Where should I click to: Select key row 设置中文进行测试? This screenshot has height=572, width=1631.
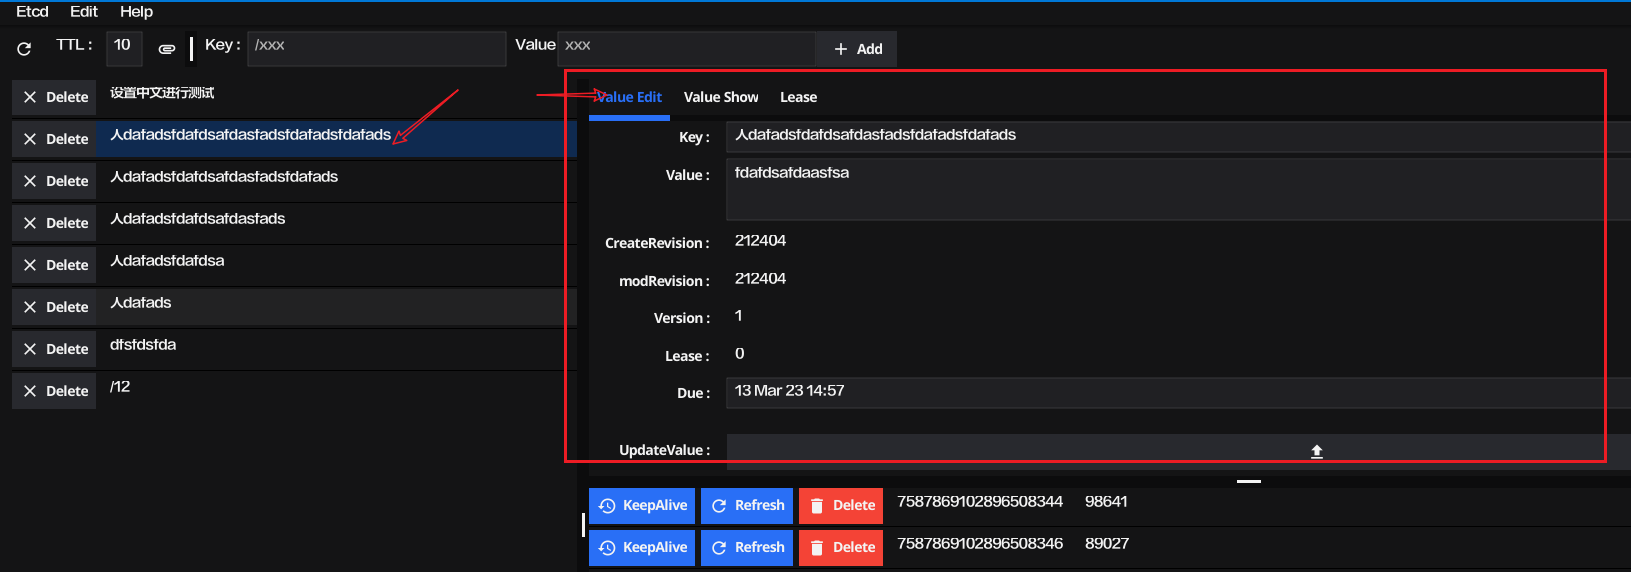(336, 97)
